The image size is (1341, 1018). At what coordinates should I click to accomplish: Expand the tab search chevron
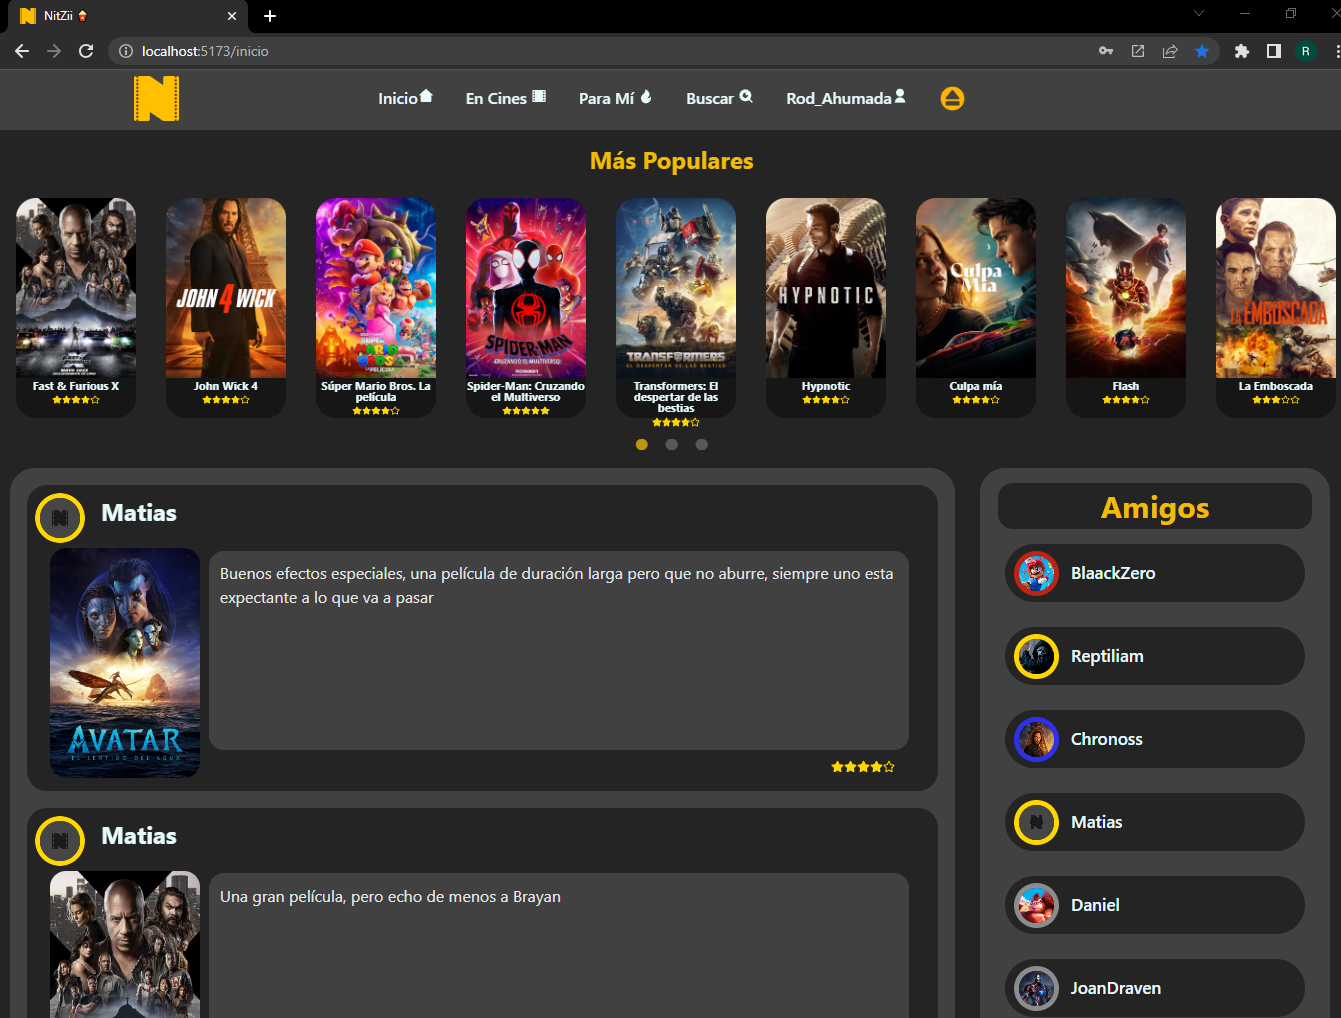pyautogui.click(x=1199, y=14)
